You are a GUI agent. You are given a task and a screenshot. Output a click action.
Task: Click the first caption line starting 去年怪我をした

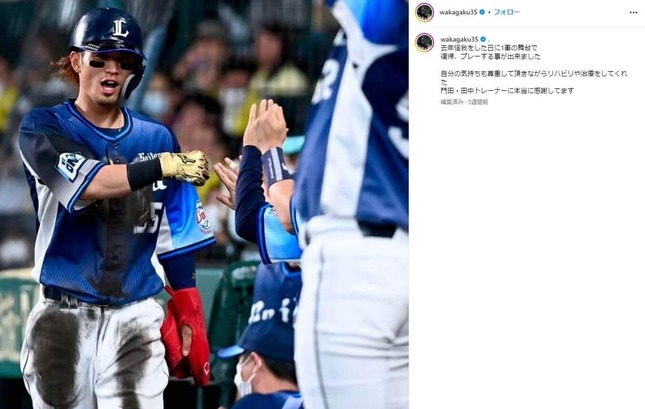coord(489,48)
